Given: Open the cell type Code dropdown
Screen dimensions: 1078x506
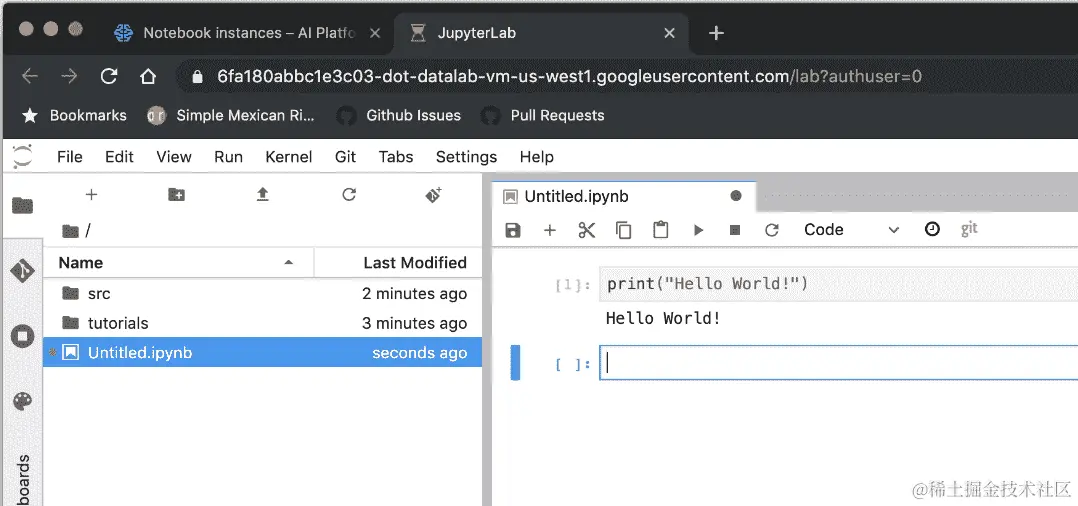Looking at the screenshot, I should pos(852,230).
